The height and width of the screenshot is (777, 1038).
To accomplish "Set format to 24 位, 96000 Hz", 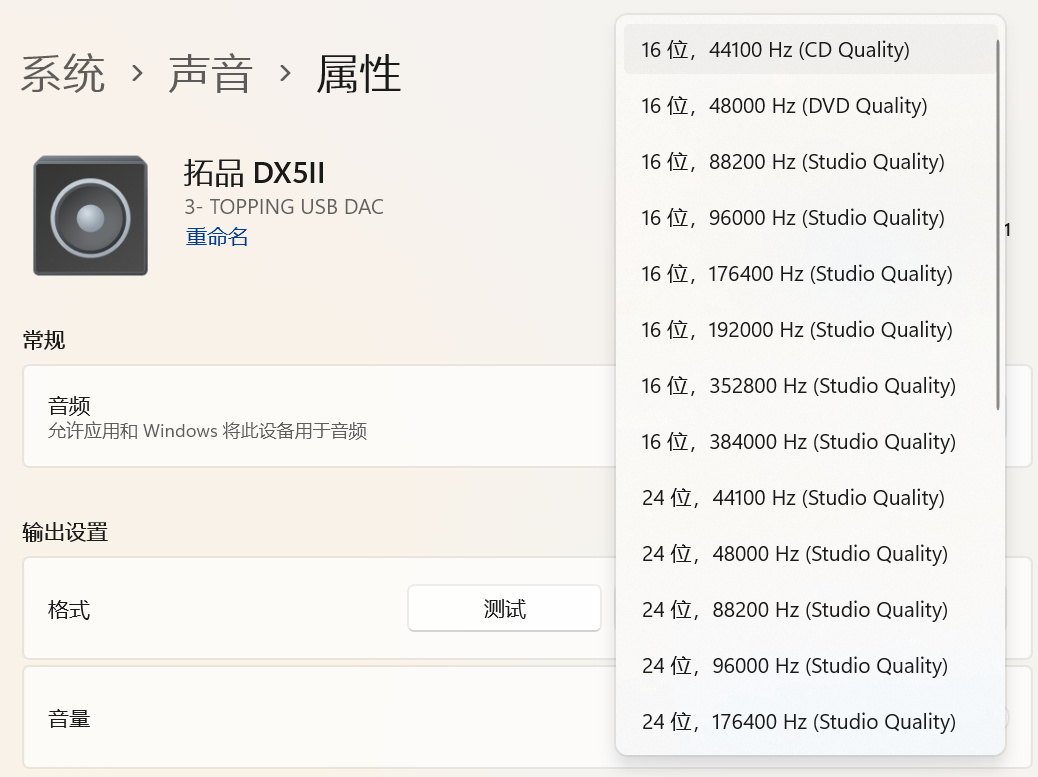I will click(x=810, y=666).
